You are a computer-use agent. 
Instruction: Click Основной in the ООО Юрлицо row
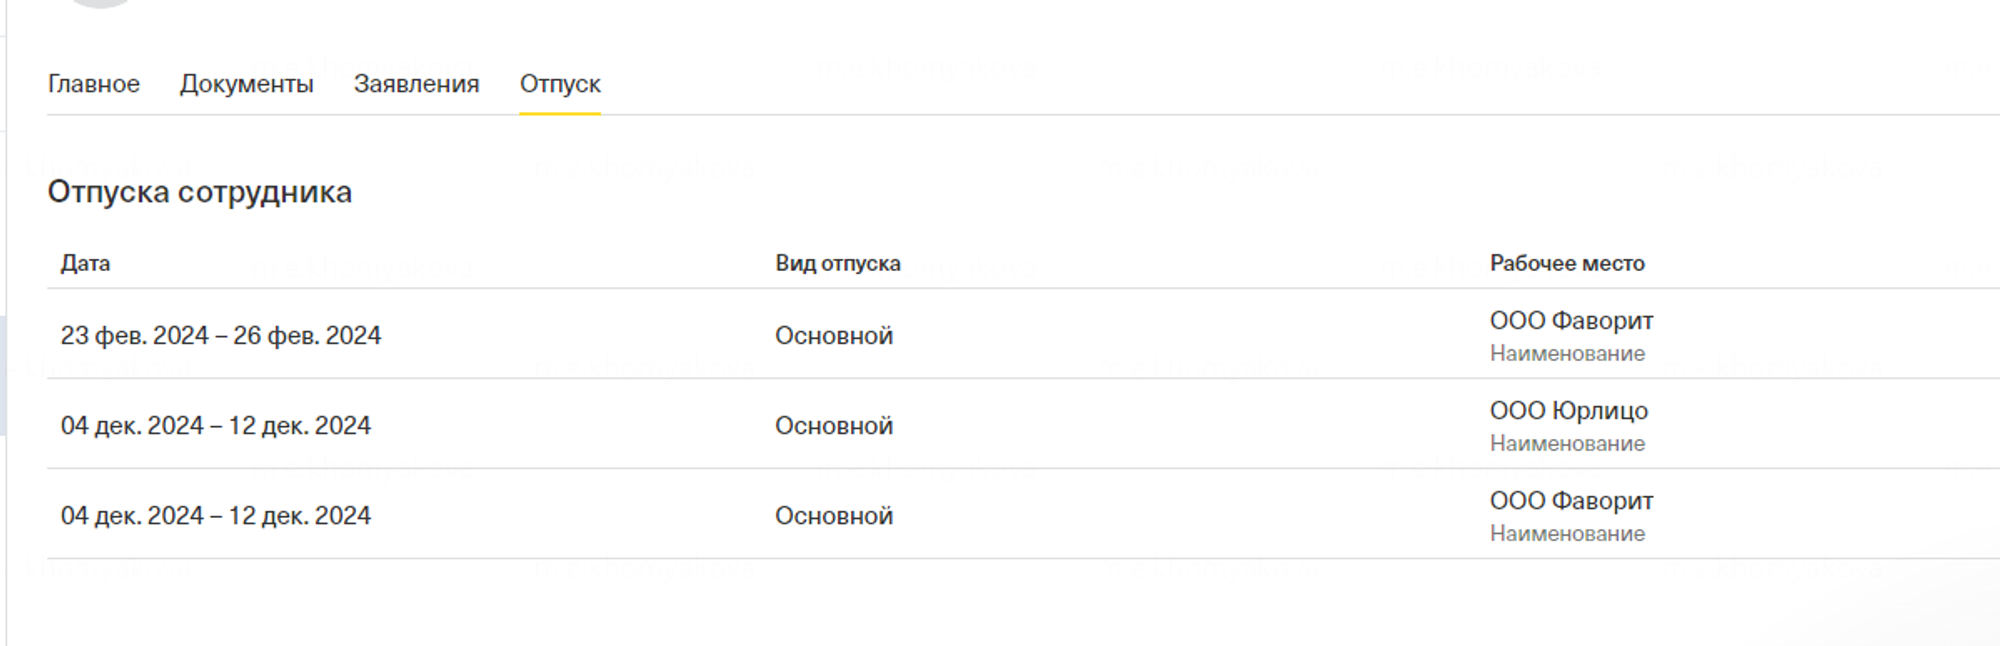834,426
